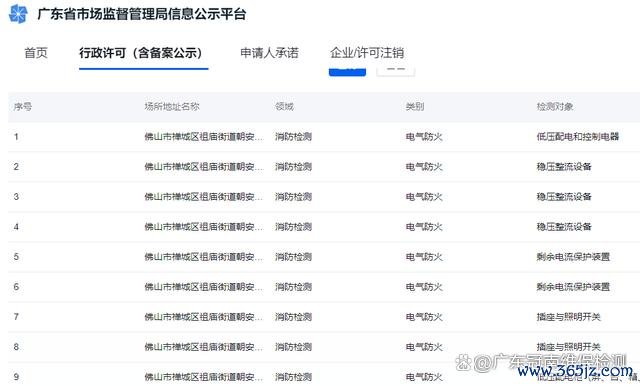Screen dimensions: 640x386
Task: Click 消防检测 in row 6
Action: [293, 287]
